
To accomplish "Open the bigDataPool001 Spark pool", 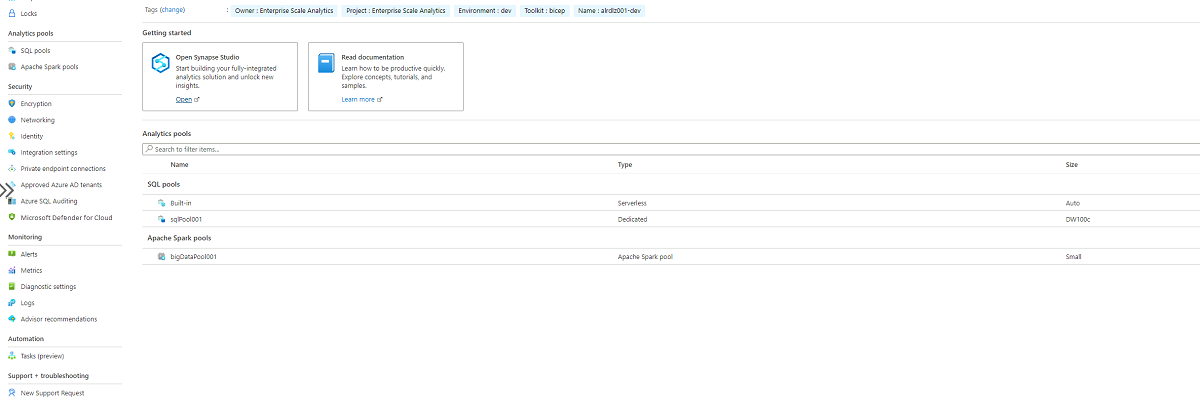I will [671, 257].
